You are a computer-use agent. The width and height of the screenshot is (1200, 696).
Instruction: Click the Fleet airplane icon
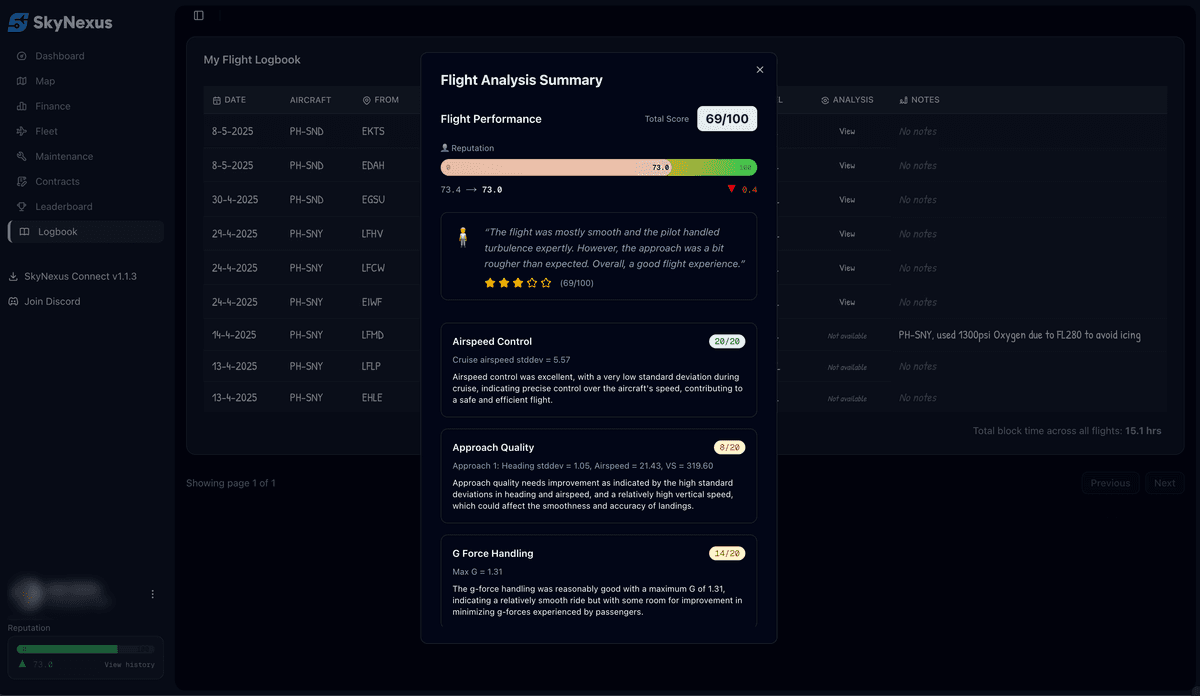coord(21,131)
